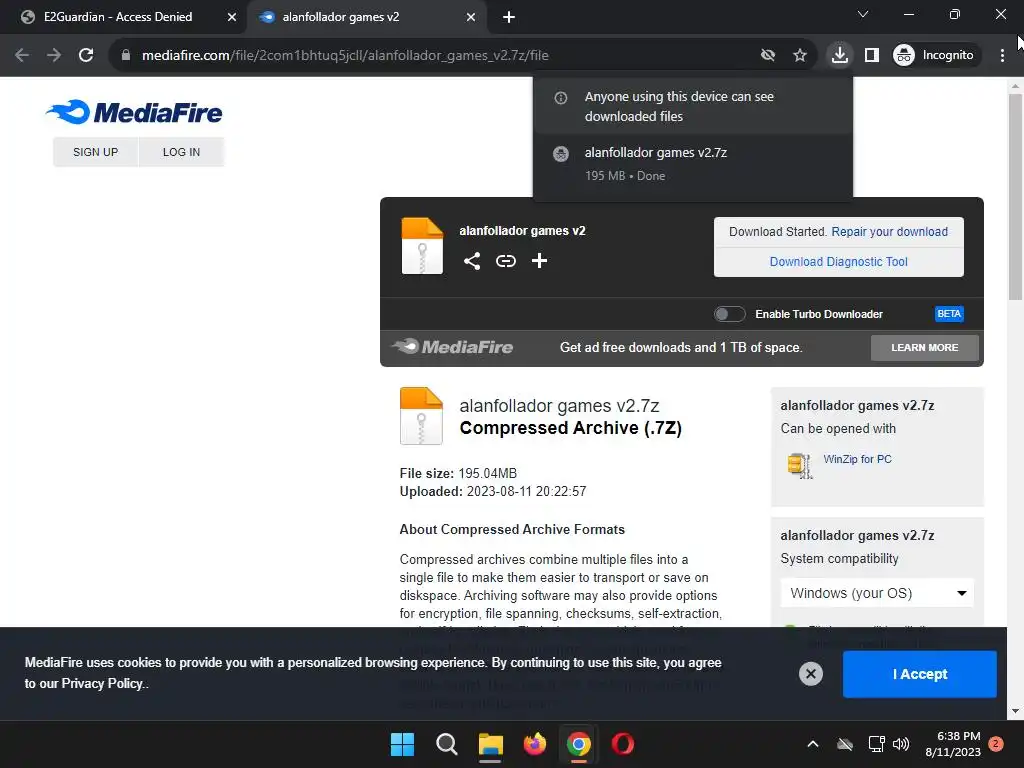Image resolution: width=1024 pixels, height=768 pixels.
Task: Open Windows taskbar search
Action: (x=447, y=744)
